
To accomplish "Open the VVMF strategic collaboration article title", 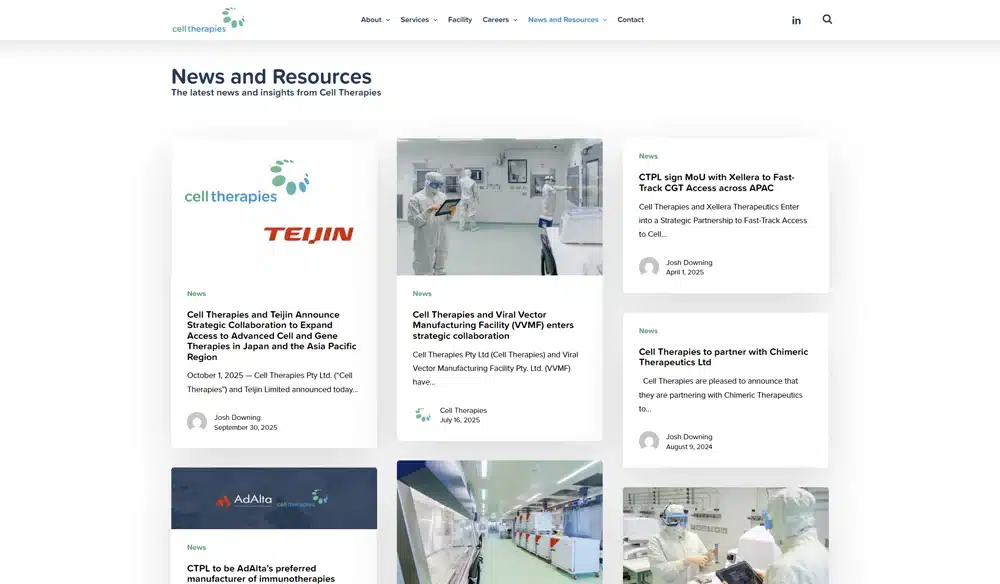I will click(493, 325).
